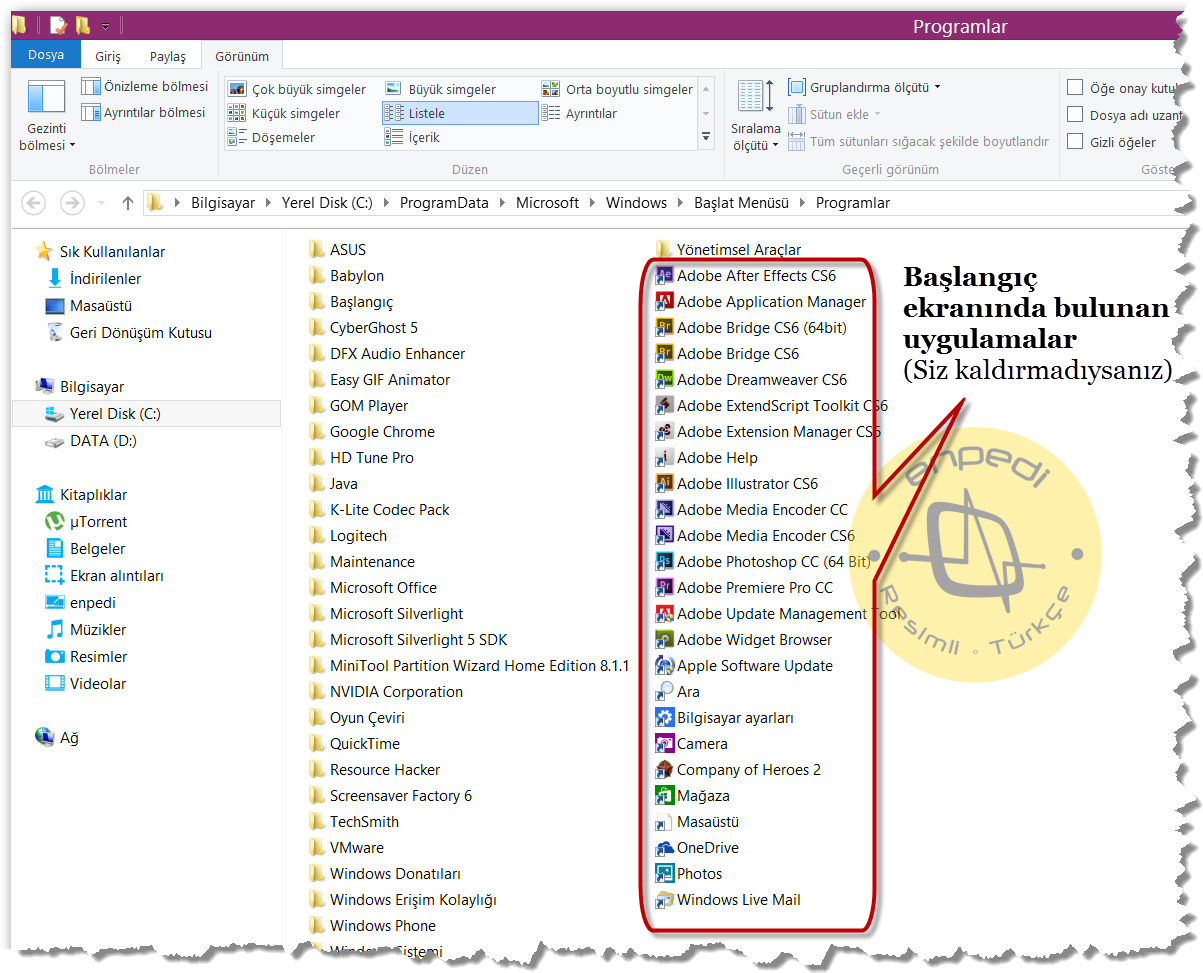The height and width of the screenshot is (973, 1203).
Task: Open Masaüstü in Sık Kullanılanlar
Action: coord(89,306)
